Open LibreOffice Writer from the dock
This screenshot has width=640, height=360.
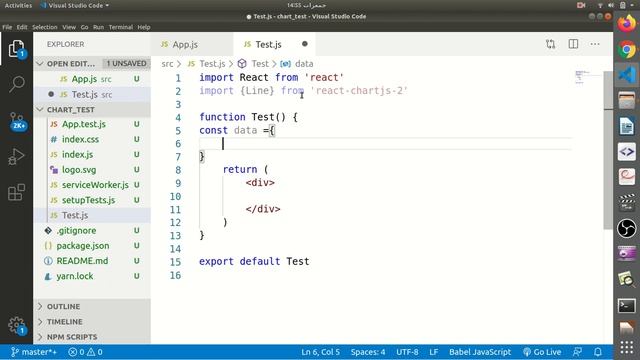627,126
